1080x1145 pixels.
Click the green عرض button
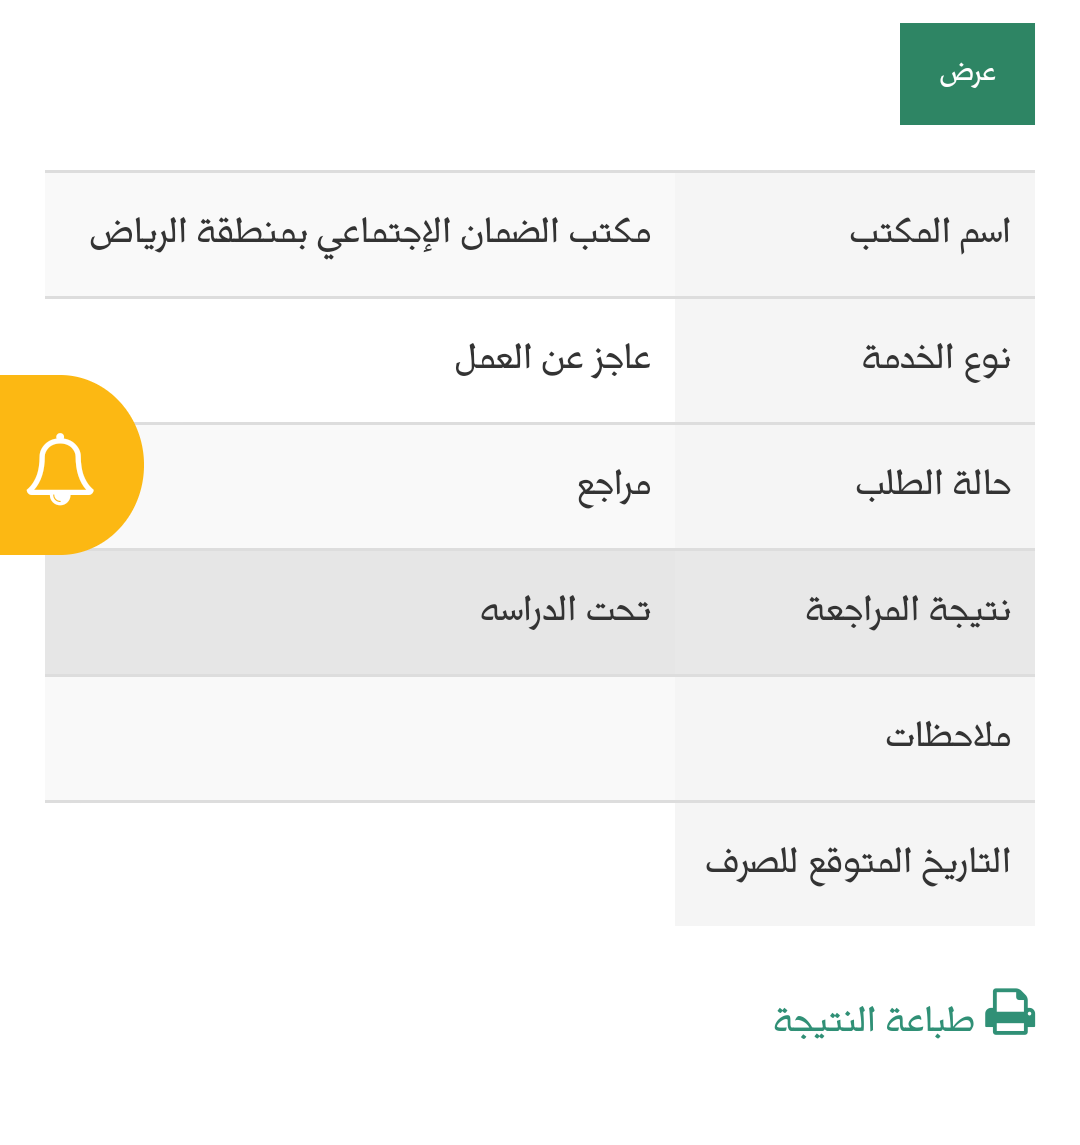(967, 74)
